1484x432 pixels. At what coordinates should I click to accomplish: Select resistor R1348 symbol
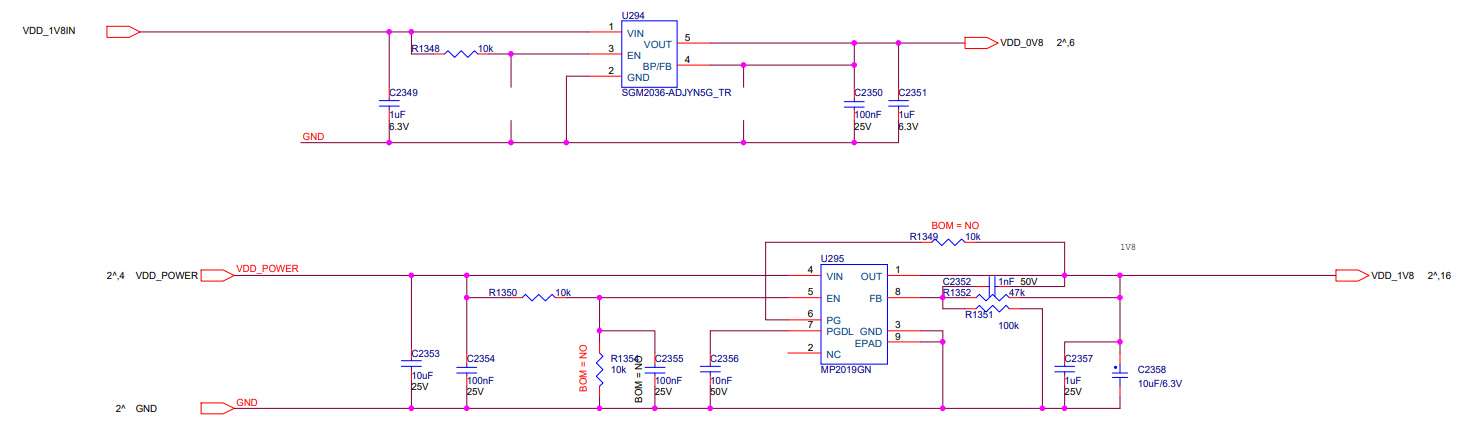[462, 54]
